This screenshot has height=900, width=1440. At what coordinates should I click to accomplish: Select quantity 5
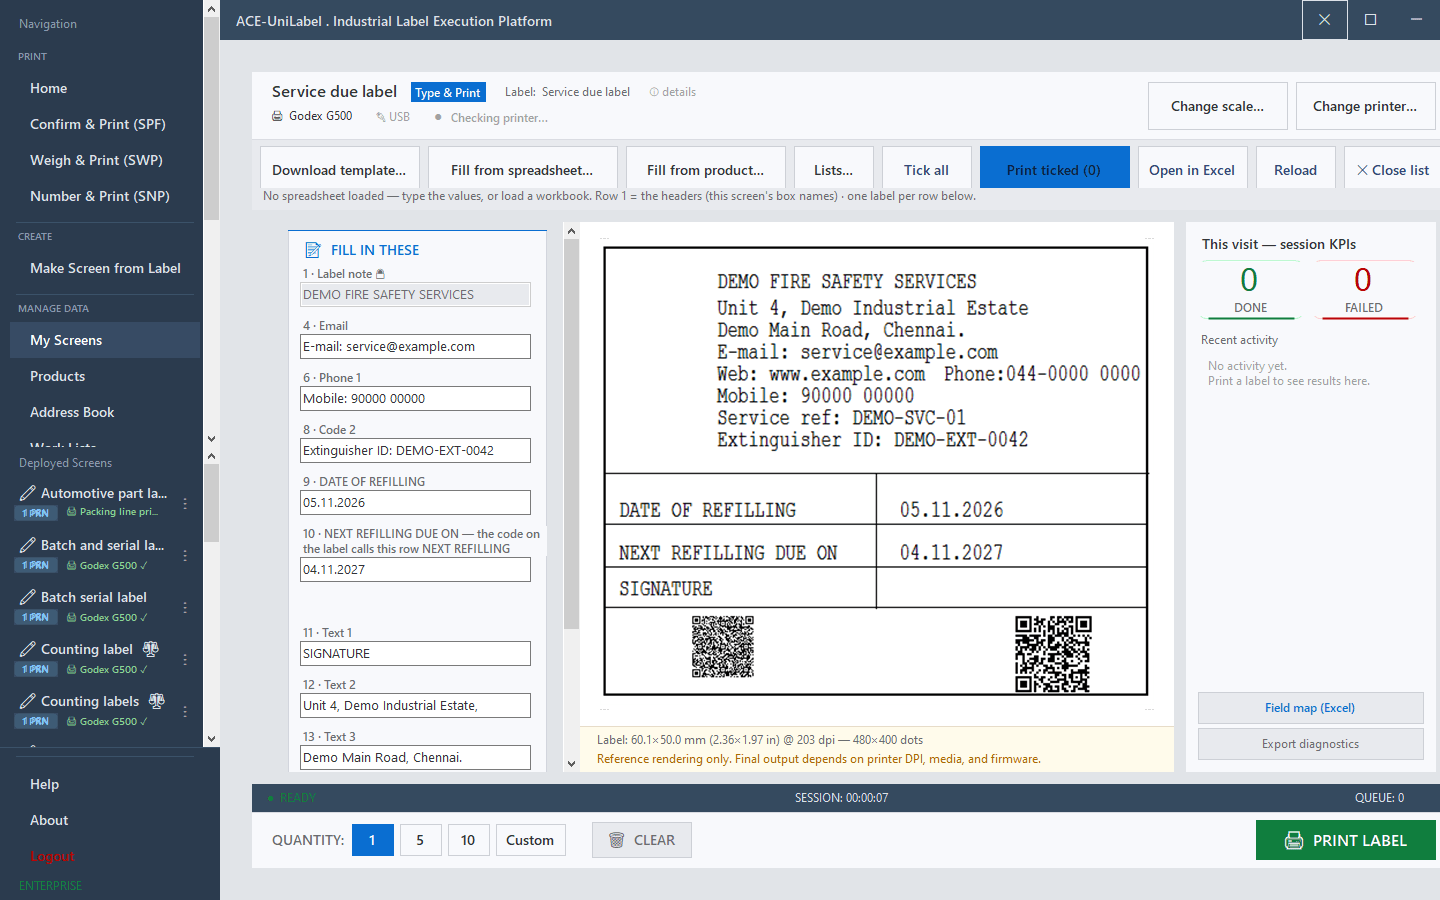[420, 840]
